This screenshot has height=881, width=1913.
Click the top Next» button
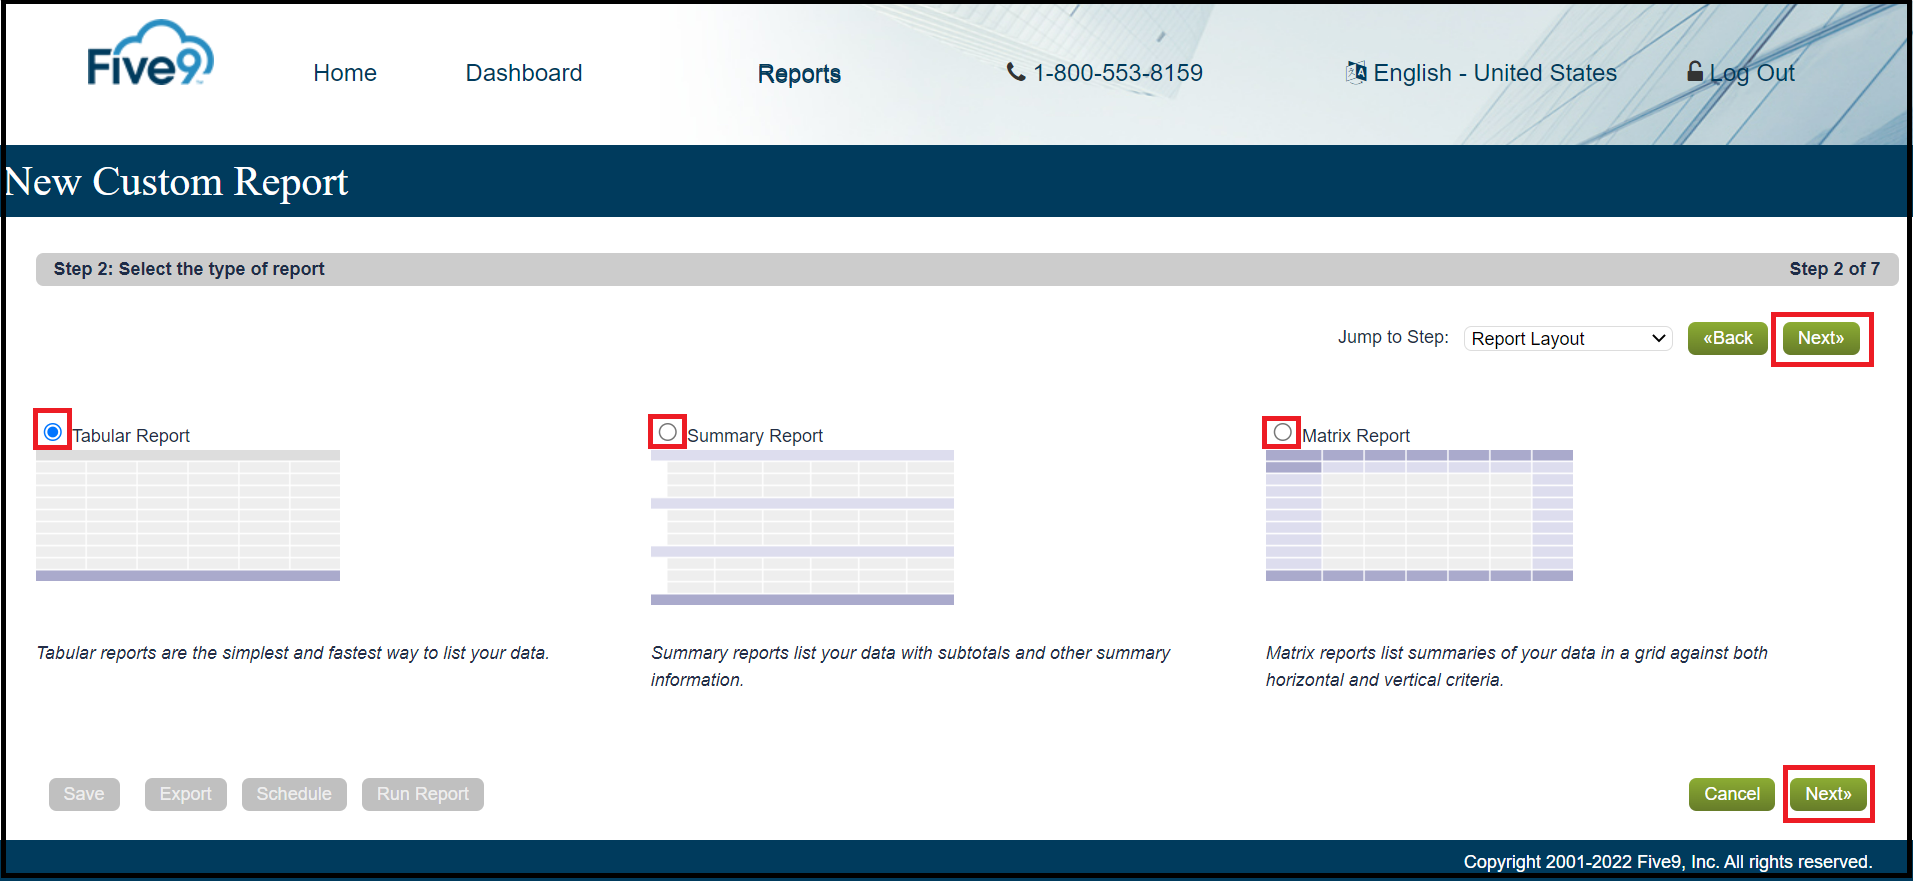(x=1820, y=339)
